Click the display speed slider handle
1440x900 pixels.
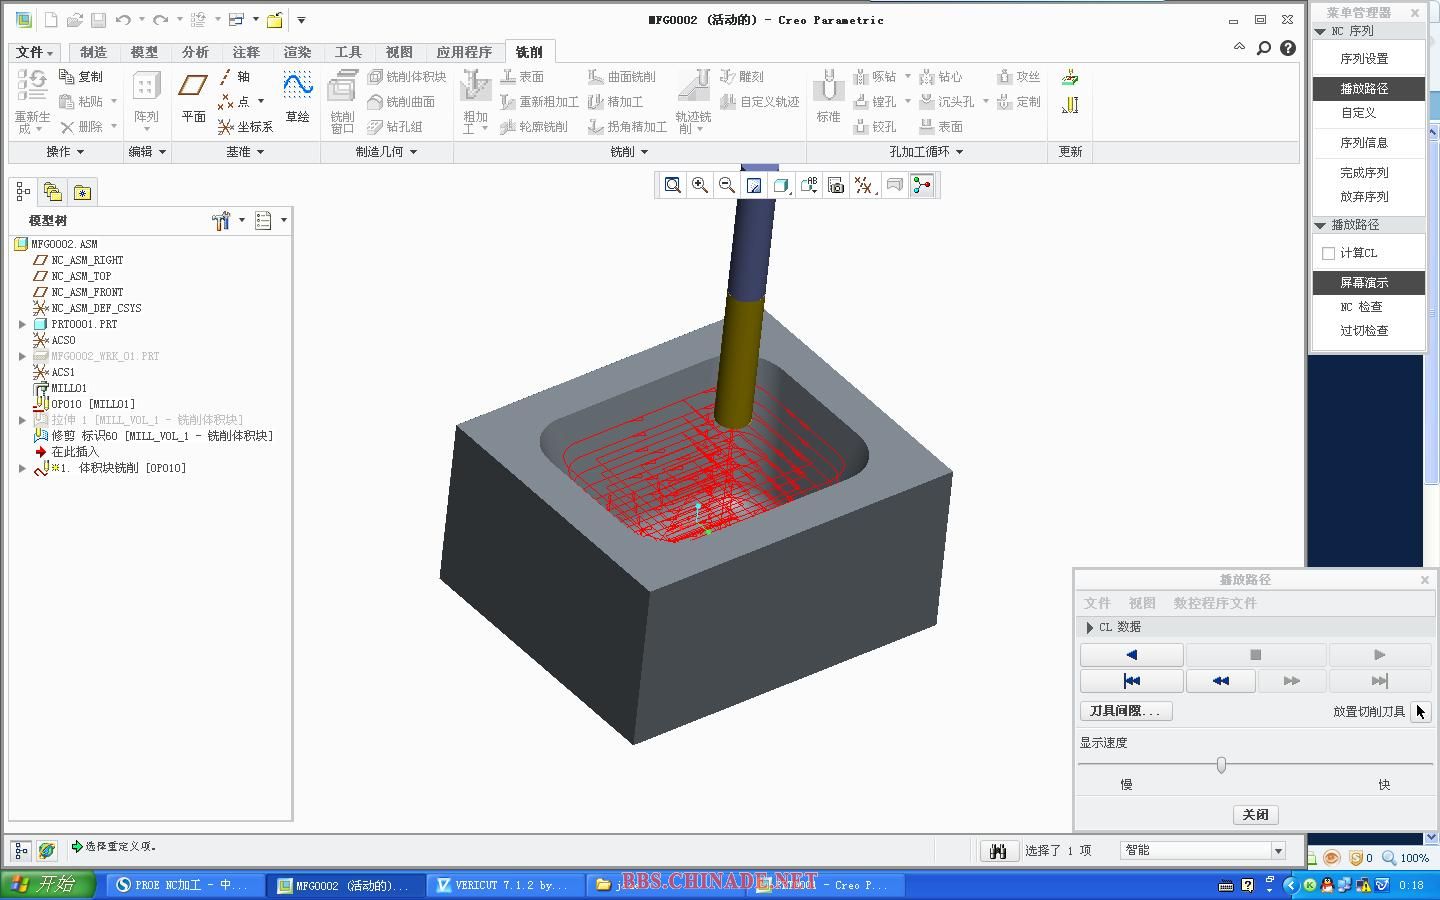pyautogui.click(x=1221, y=765)
